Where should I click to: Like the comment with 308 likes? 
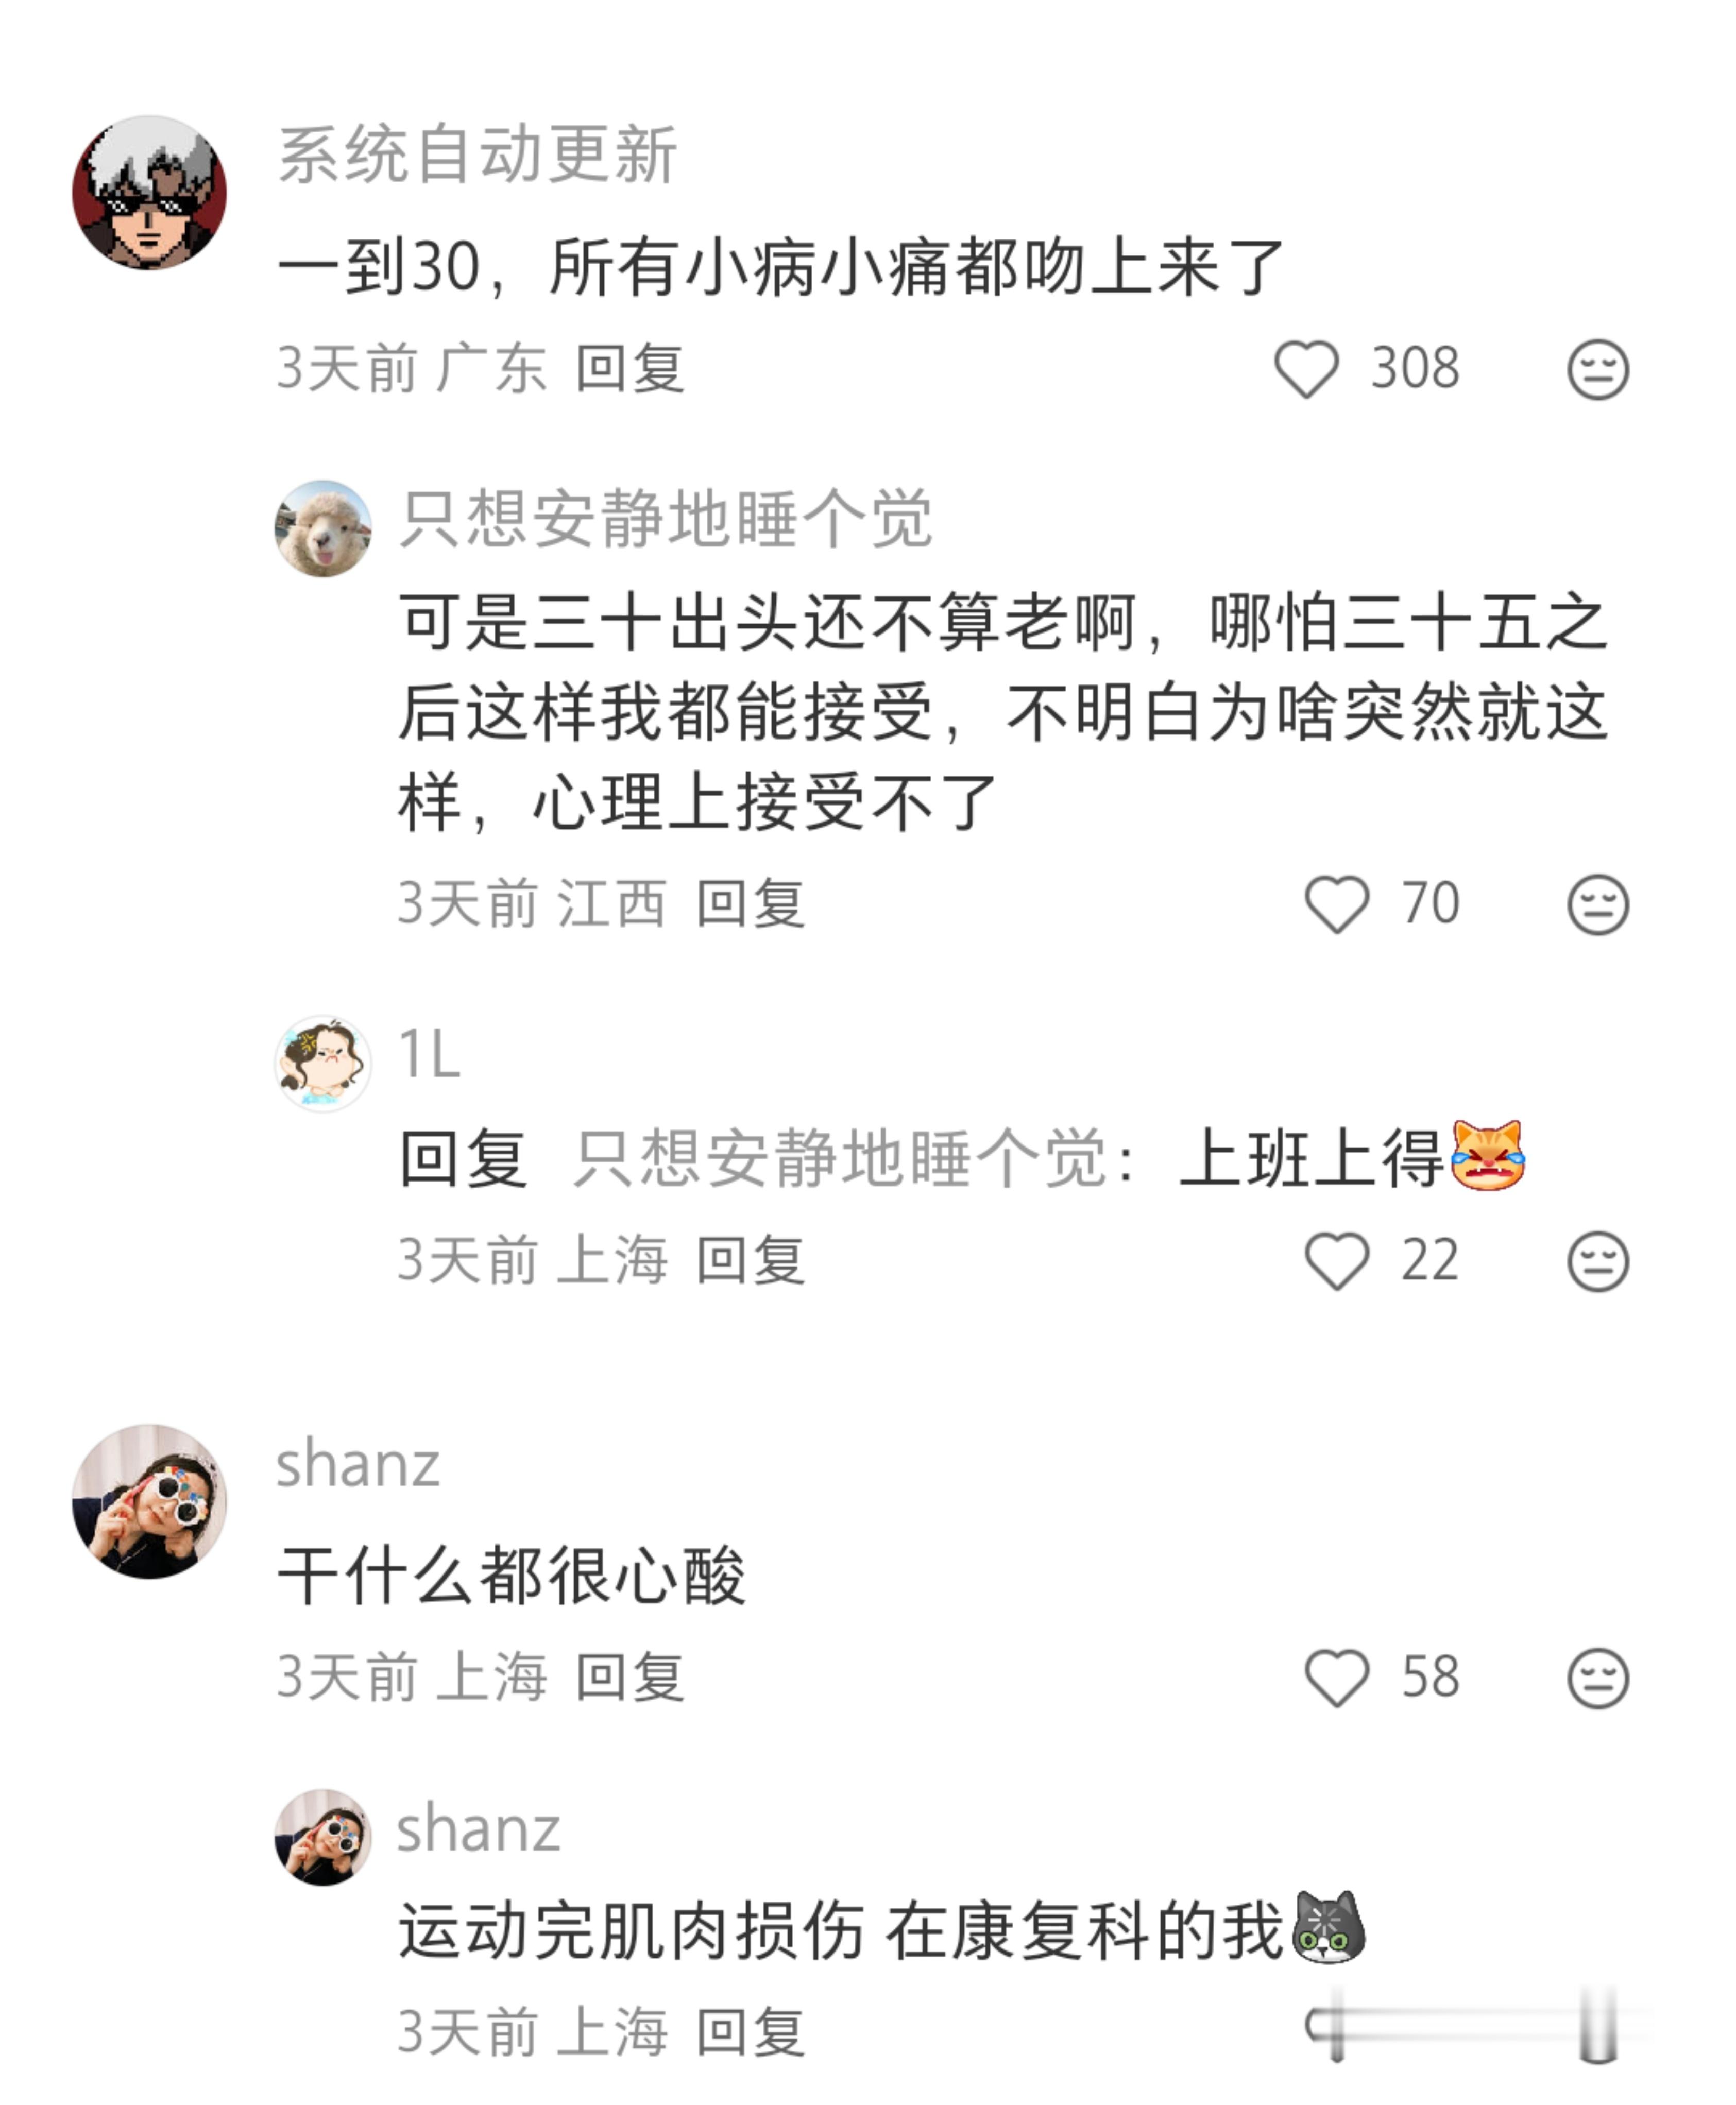[x=1306, y=369]
